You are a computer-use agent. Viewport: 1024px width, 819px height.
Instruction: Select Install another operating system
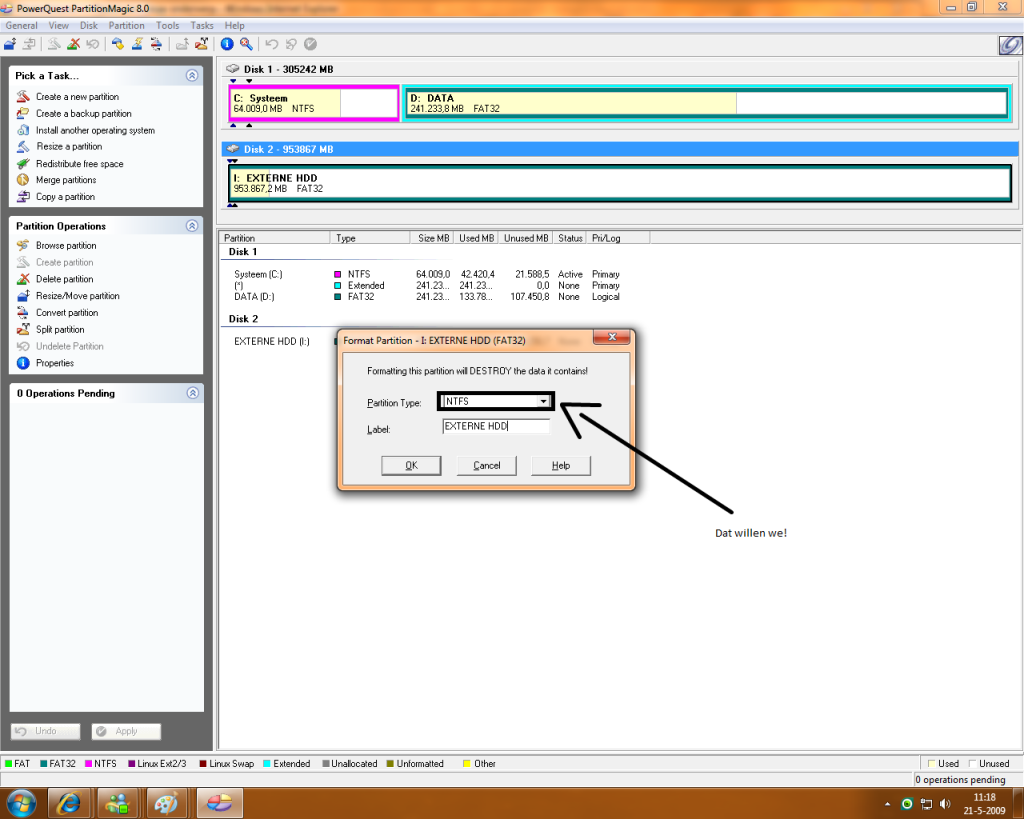pyautogui.click(x=95, y=130)
